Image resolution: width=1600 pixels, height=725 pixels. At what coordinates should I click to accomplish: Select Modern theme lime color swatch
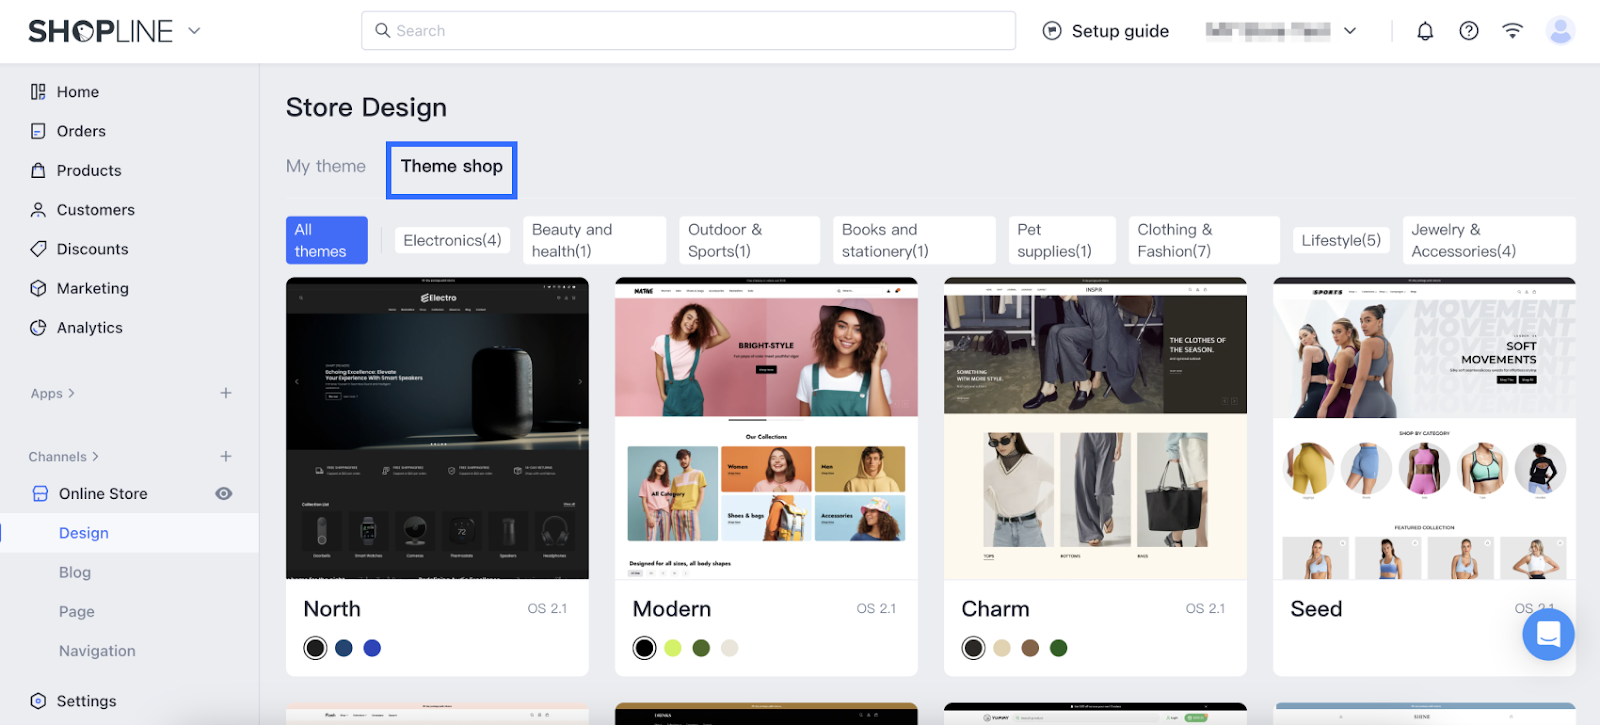point(673,648)
